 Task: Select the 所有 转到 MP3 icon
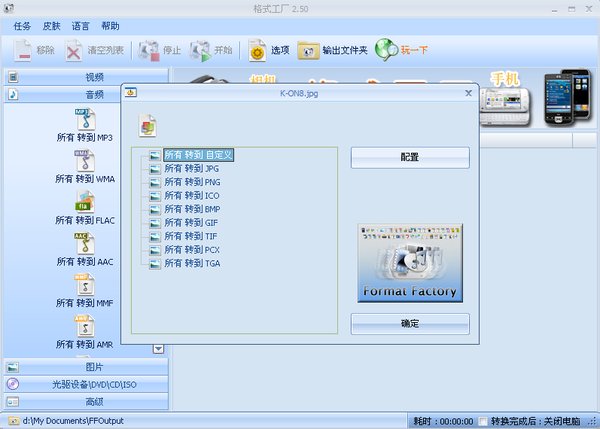point(85,119)
